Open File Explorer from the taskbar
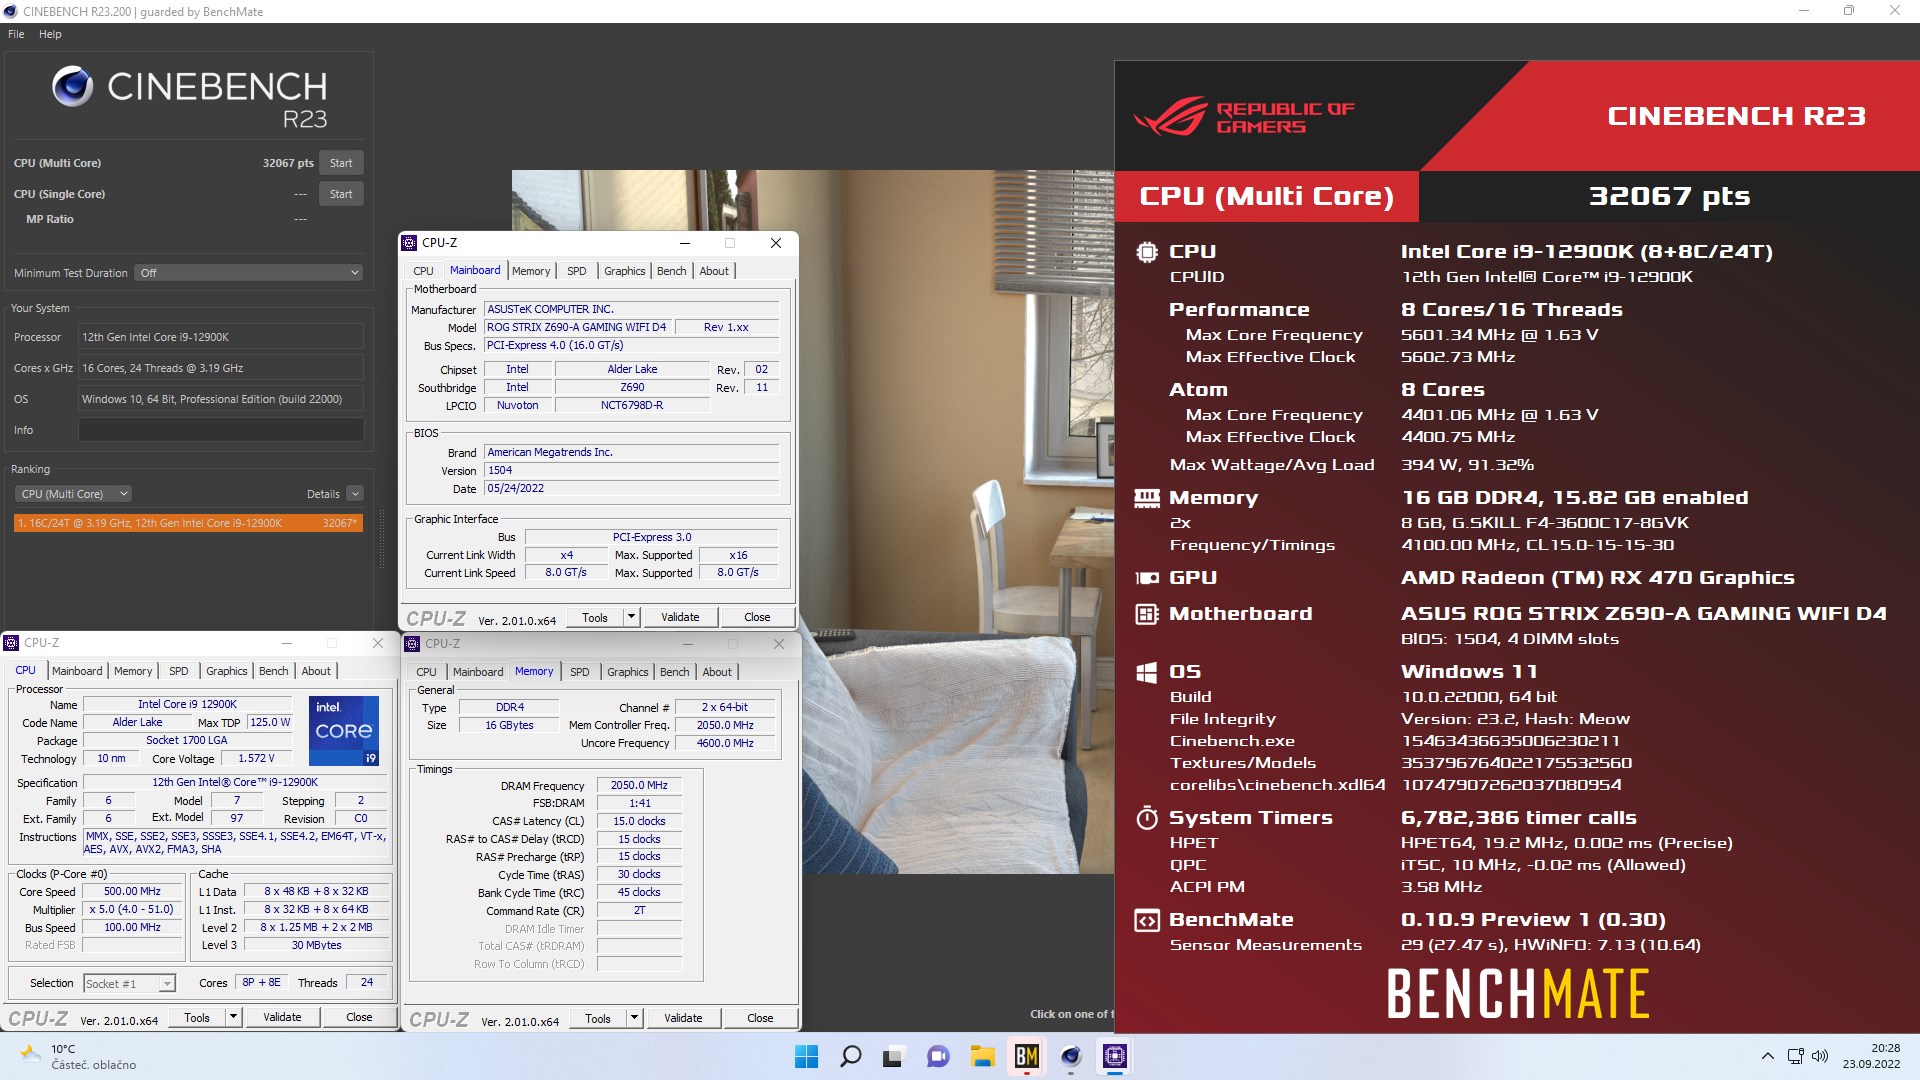 coord(982,1056)
